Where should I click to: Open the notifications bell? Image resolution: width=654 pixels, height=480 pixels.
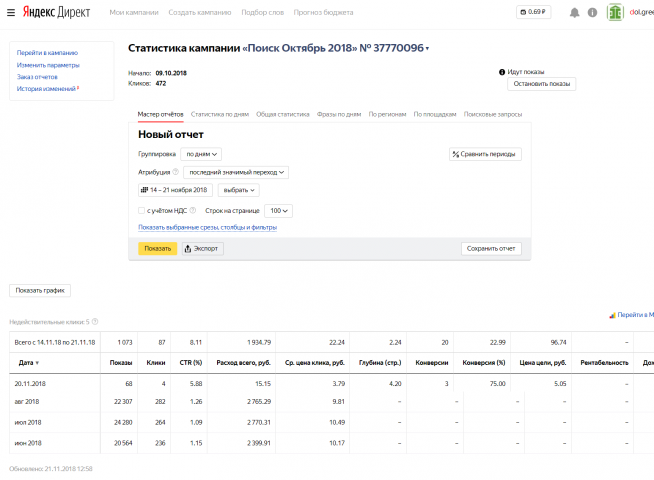(574, 12)
